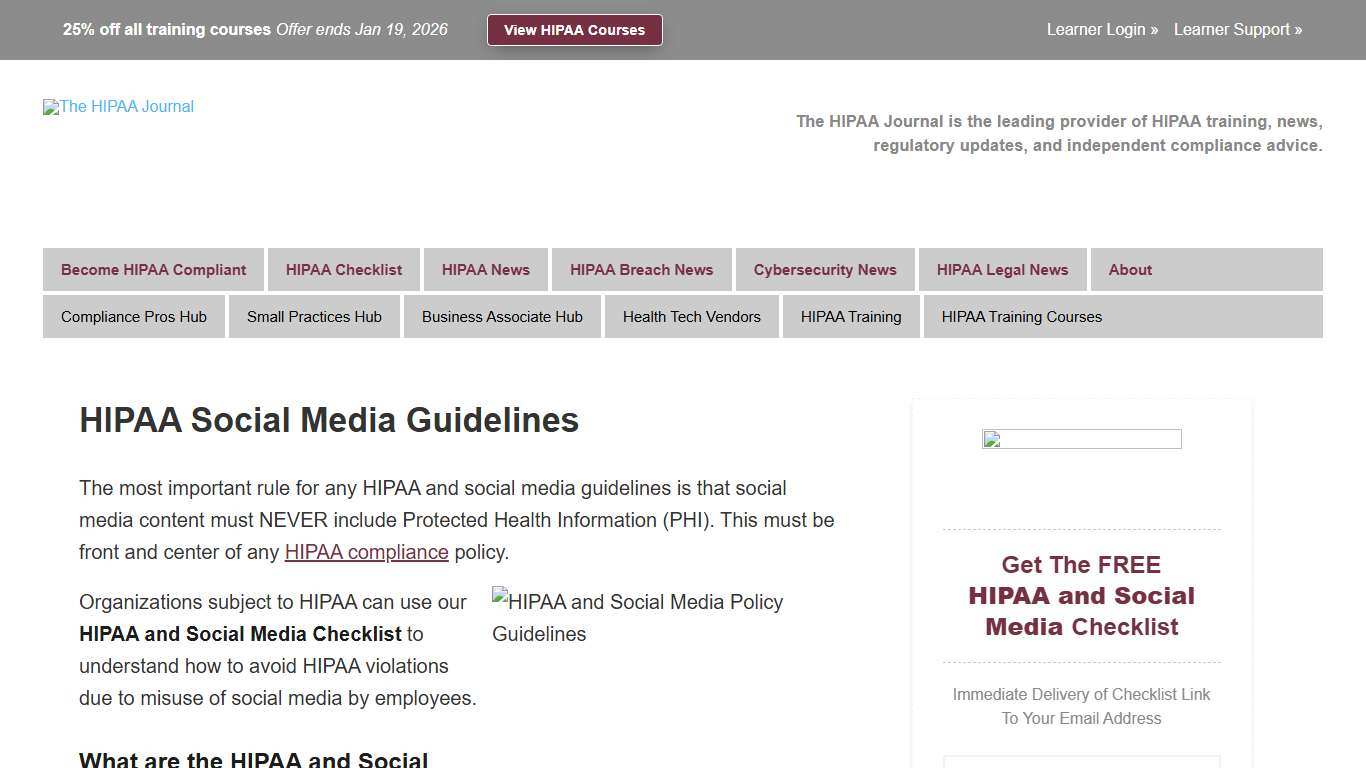Open the HIPAA Legal News section
This screenshot has width=1366, height=768.
[1002, 269]
